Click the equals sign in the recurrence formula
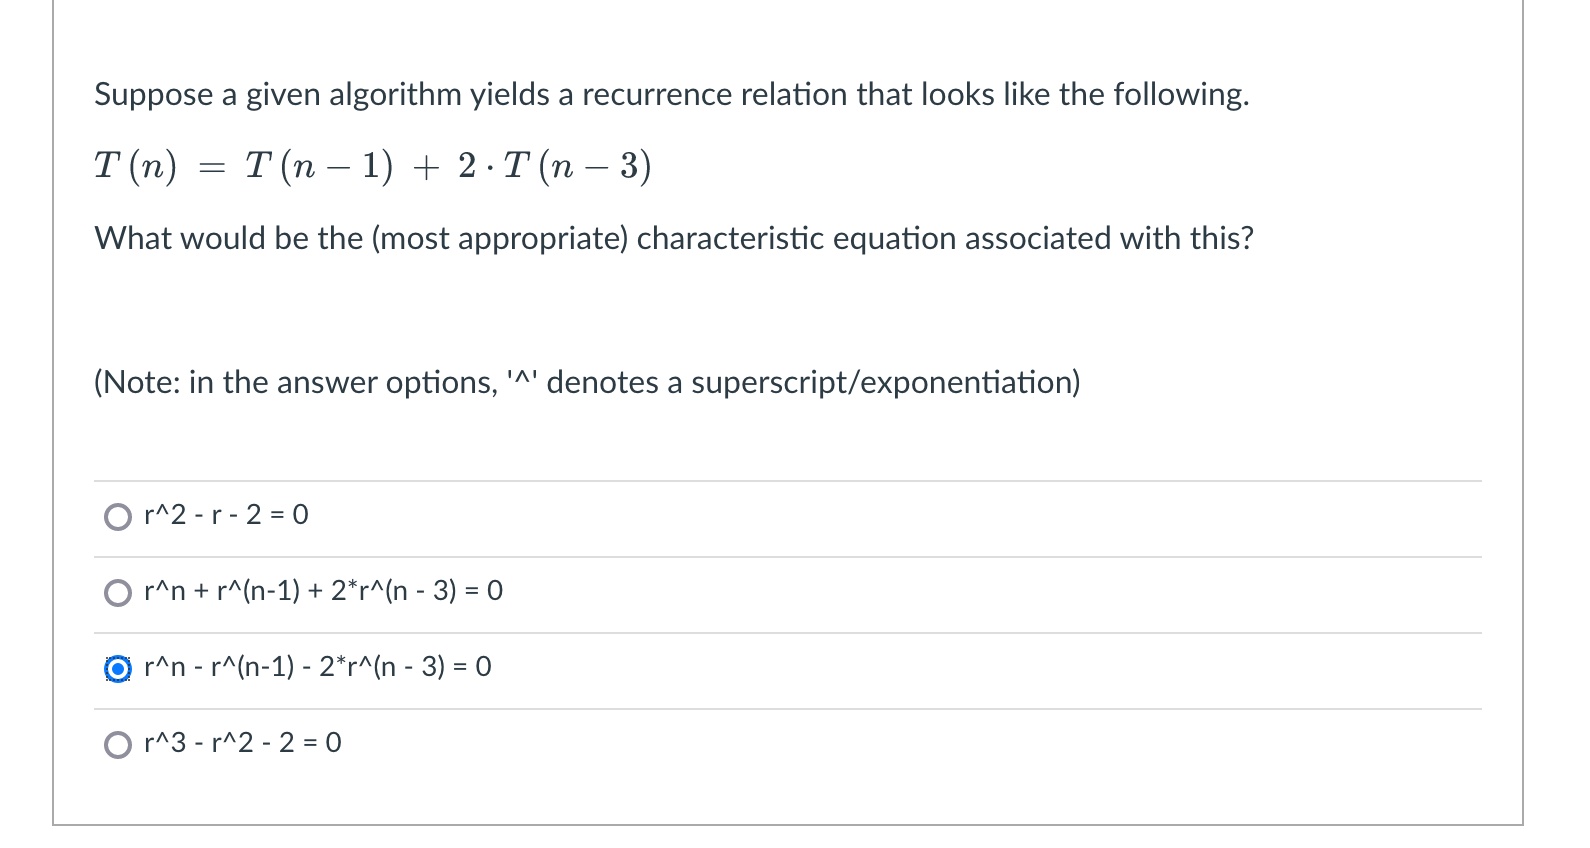Viewport: 1590px width, 848px height. 211,168
